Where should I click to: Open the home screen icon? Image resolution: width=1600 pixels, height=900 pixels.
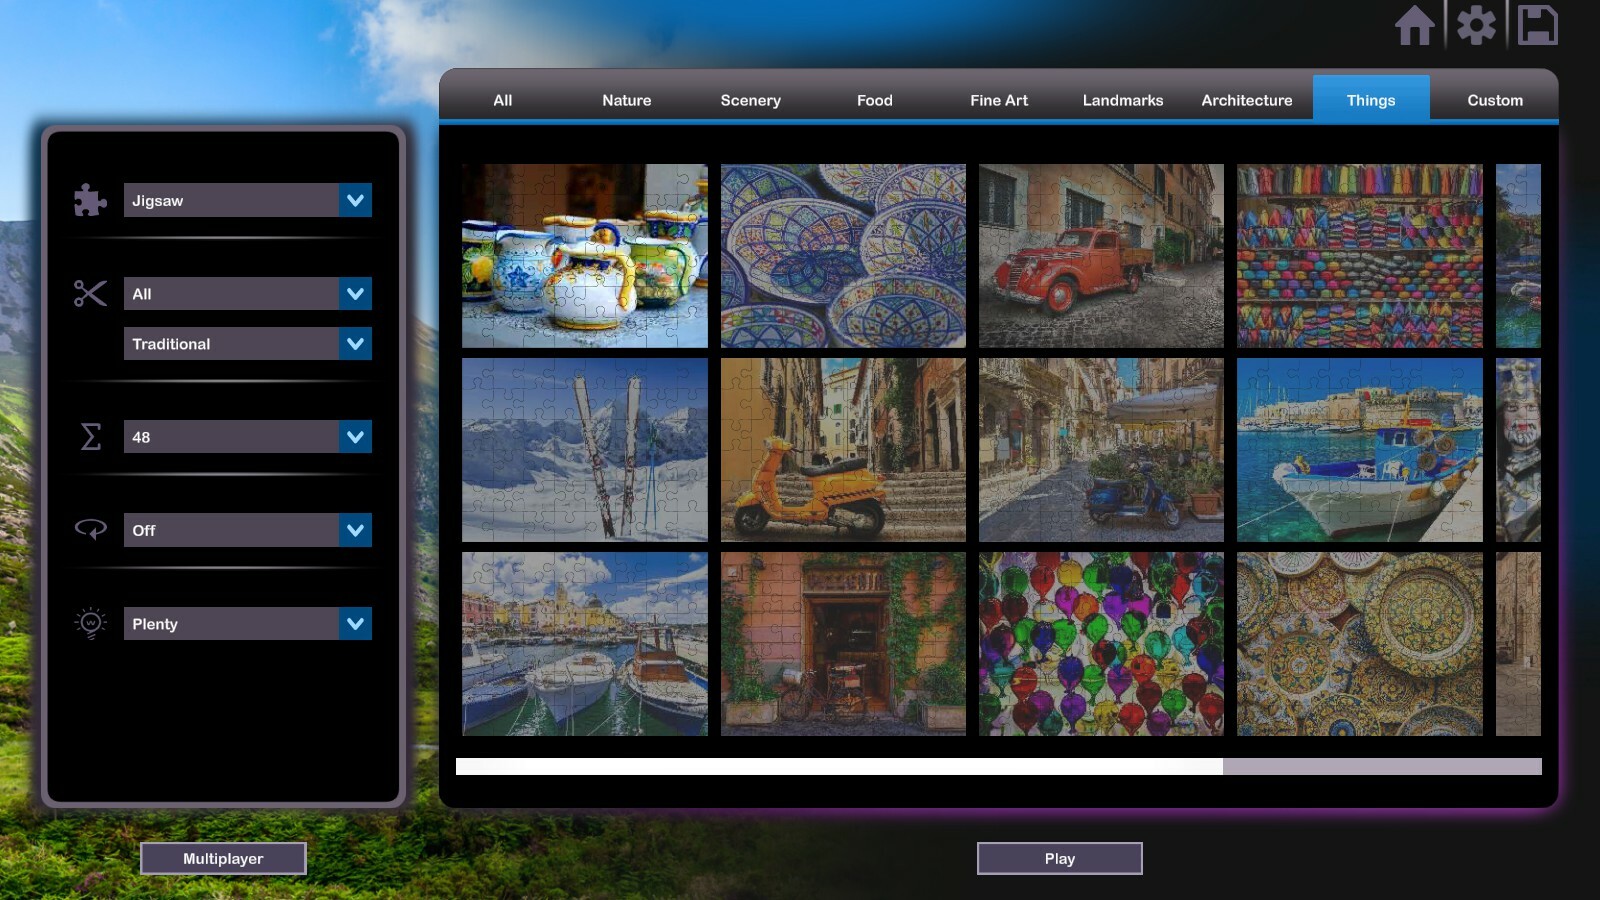pos(1415,27)
